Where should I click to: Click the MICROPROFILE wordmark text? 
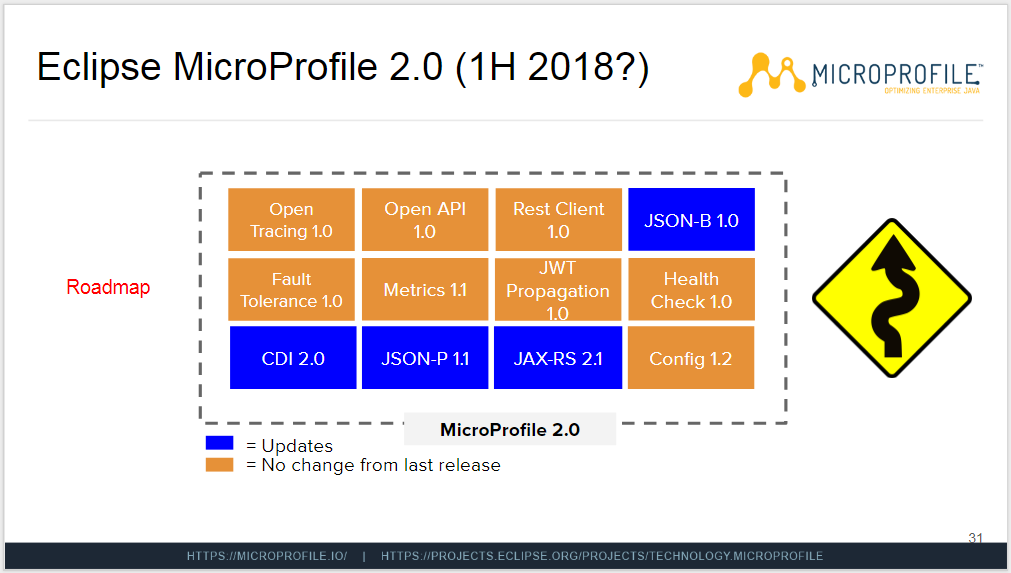[897, 75]
